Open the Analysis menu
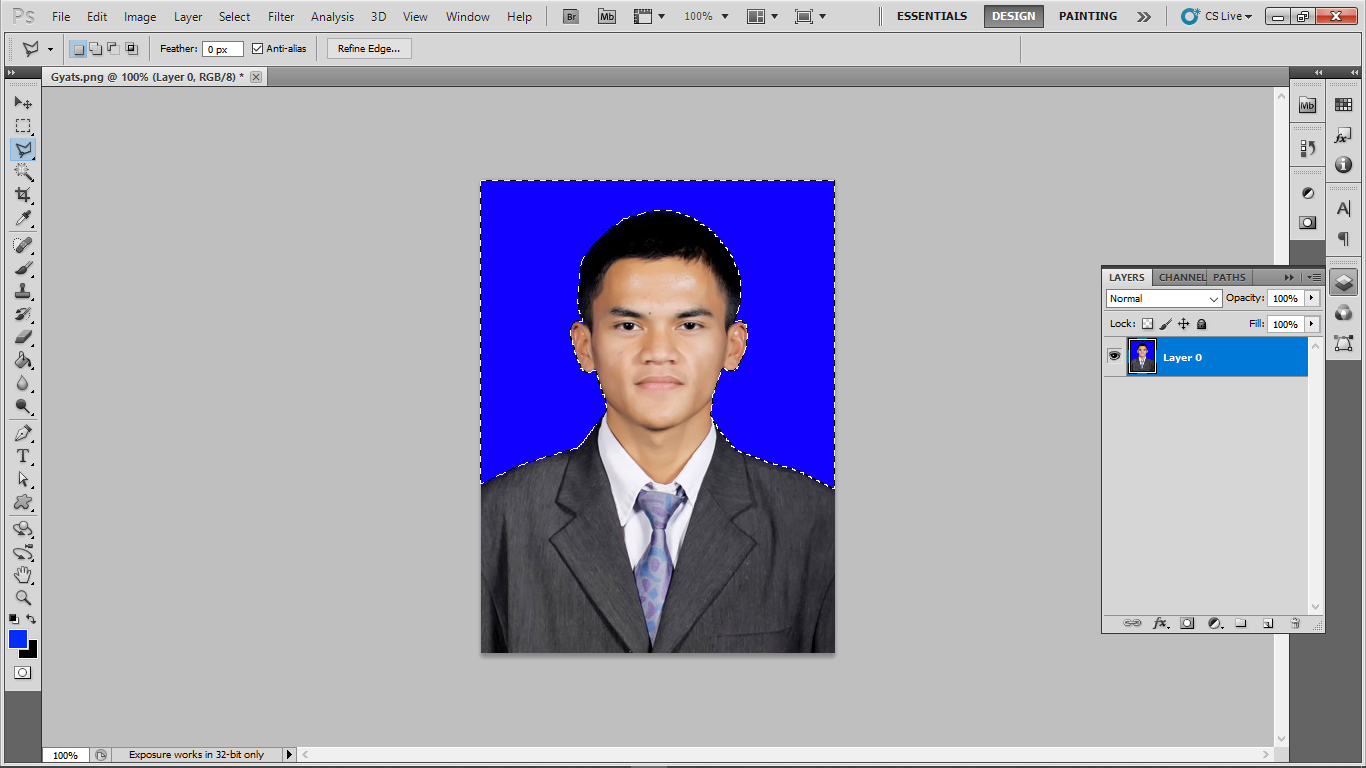This screenshot has height=768, width=1366. (333, 16)
